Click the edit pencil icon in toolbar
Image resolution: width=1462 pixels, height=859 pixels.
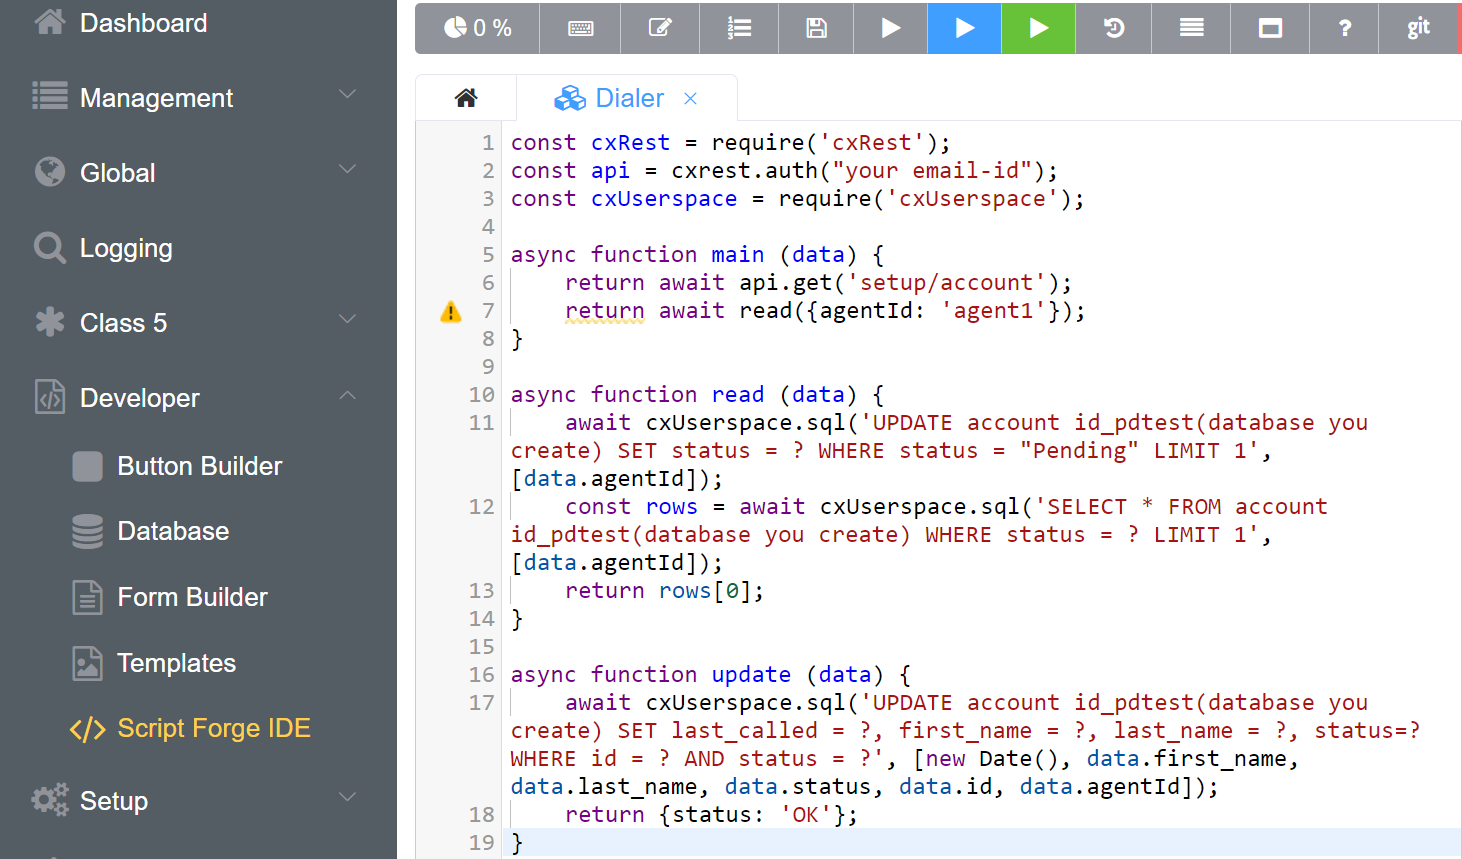tap(660, 28)
